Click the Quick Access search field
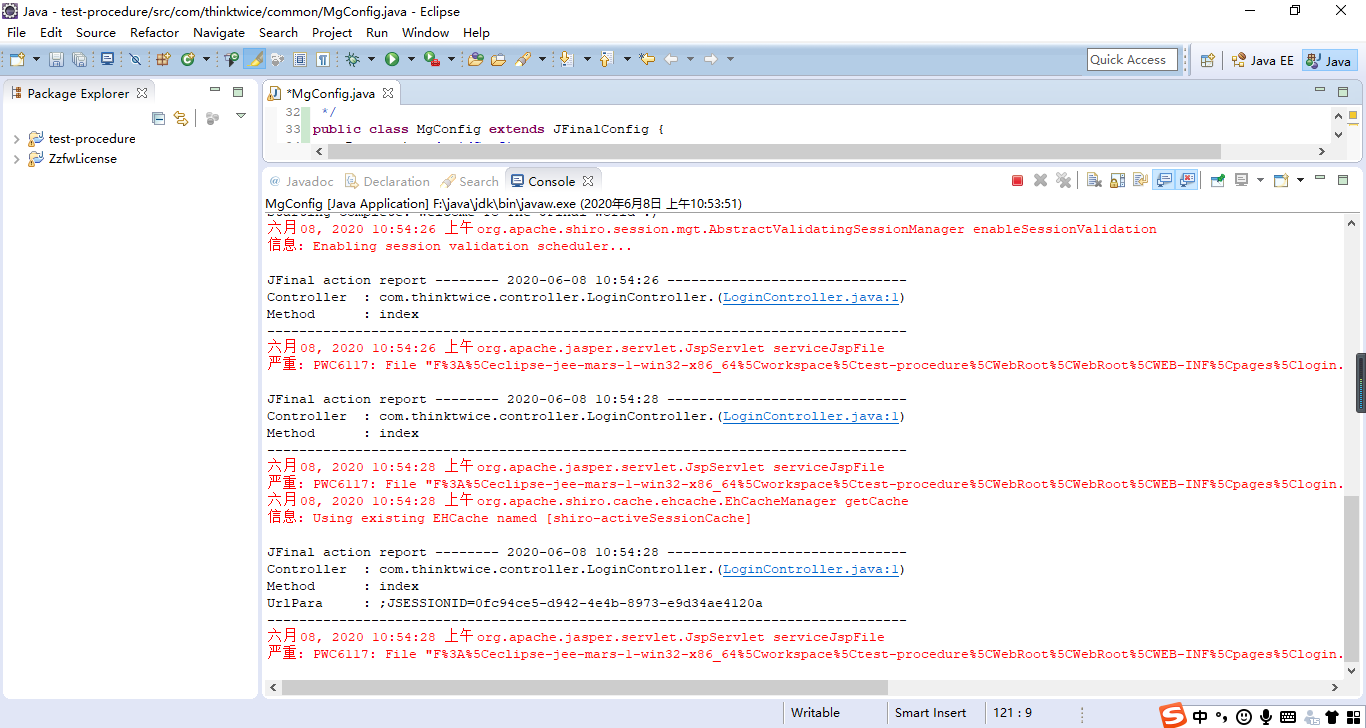Screen dimensions: 1366x728 point(1130,60)
